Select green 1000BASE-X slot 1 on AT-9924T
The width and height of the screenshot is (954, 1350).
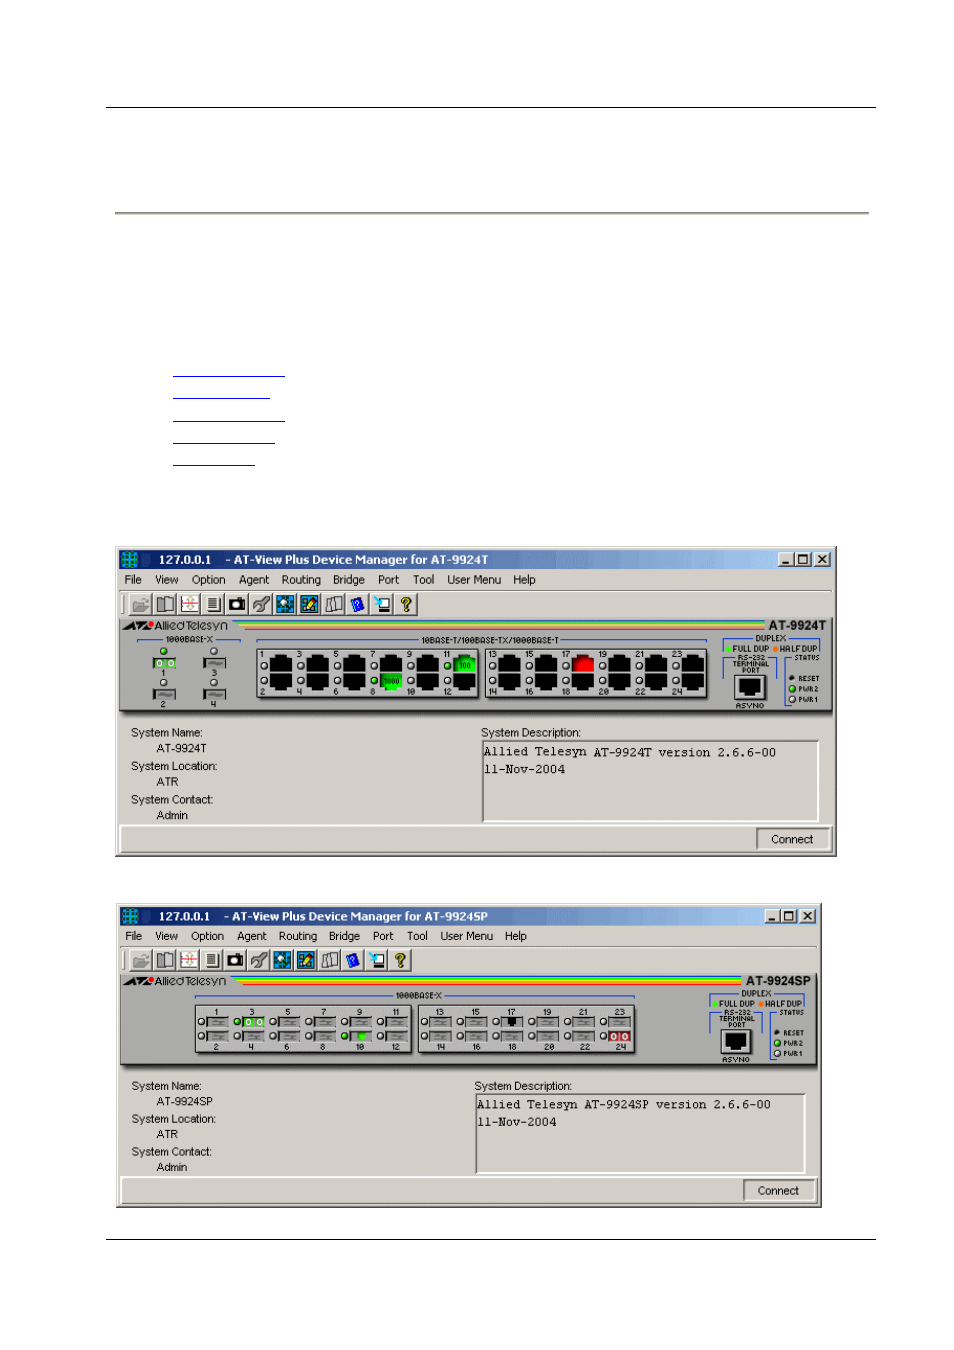point(164,663)
